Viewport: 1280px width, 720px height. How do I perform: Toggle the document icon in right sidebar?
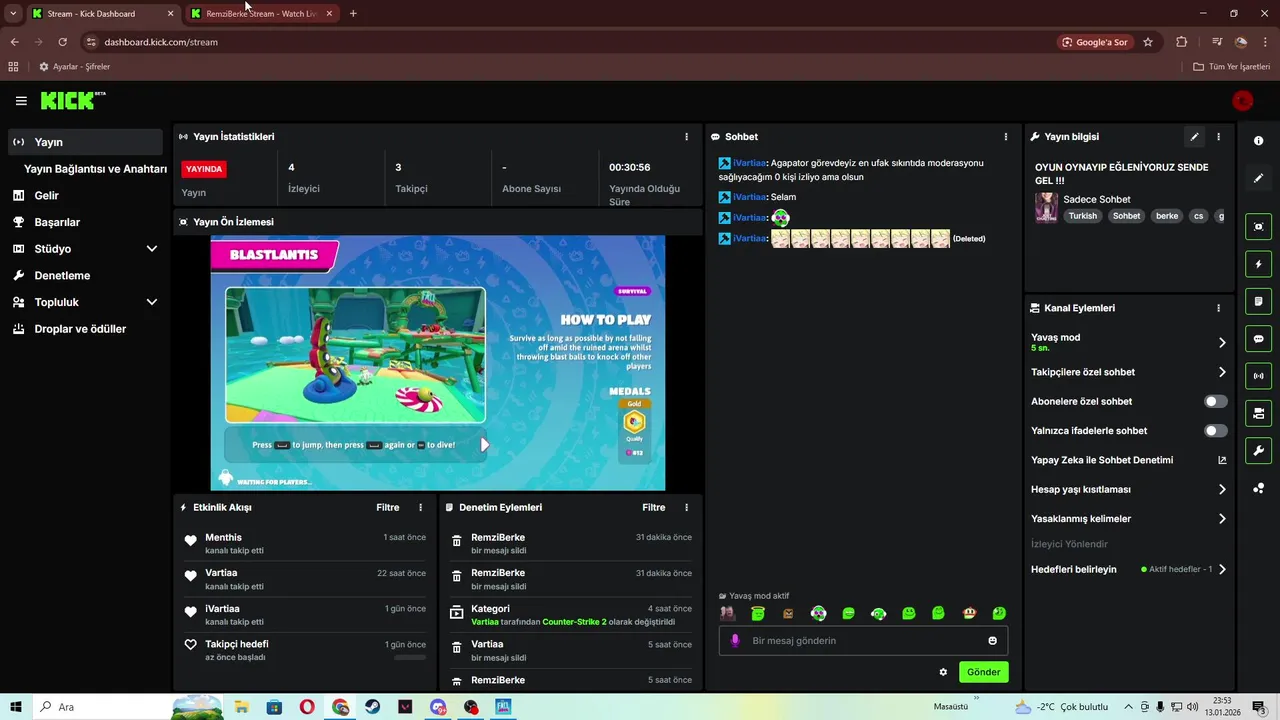[x=1259, y=301]
